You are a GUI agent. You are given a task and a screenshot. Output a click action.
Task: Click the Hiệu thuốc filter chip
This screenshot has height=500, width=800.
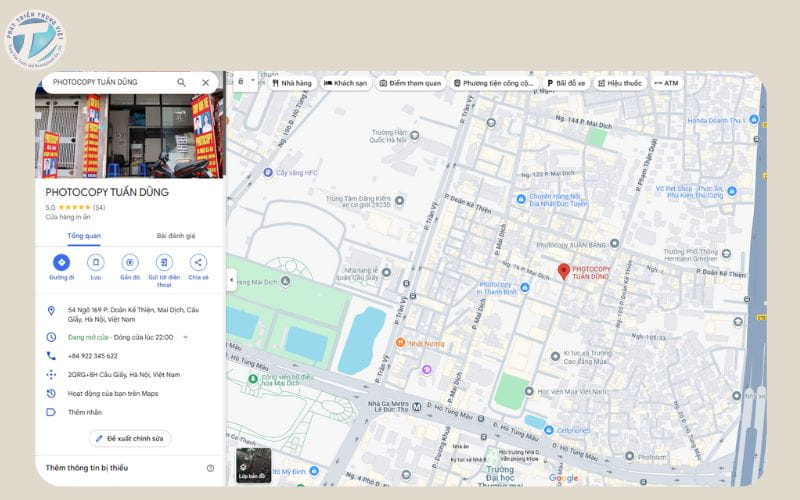(620, 83)
